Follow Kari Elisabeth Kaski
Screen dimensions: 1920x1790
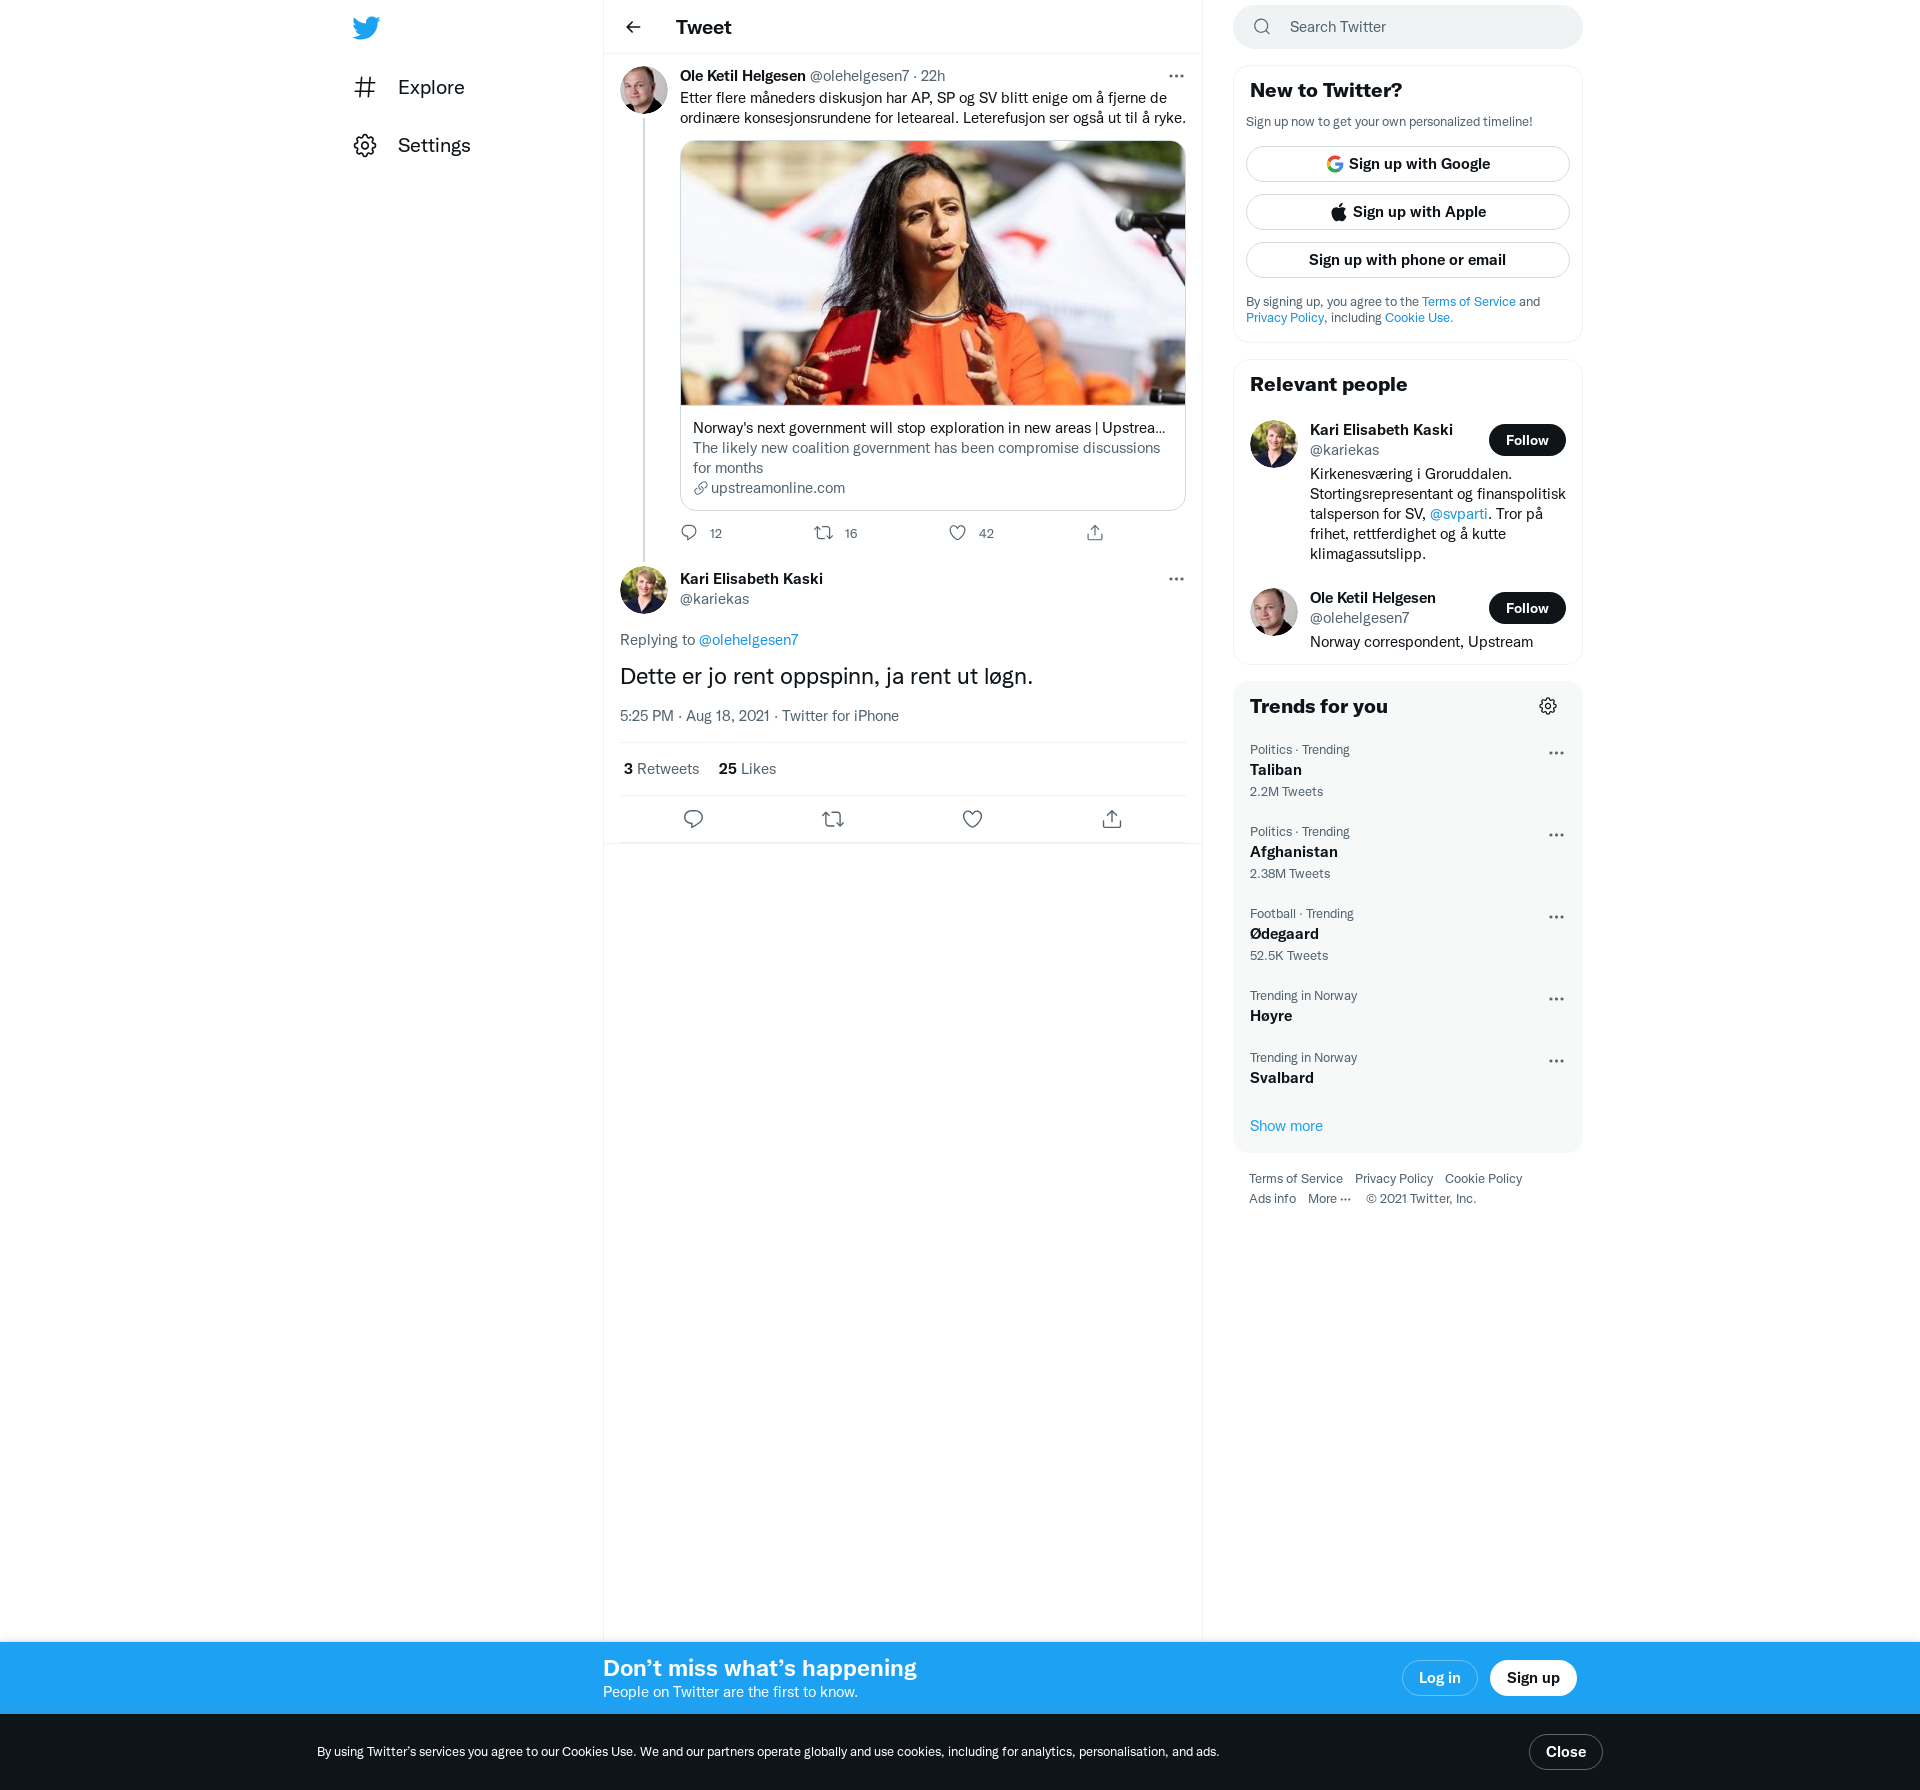[1527, 440]
